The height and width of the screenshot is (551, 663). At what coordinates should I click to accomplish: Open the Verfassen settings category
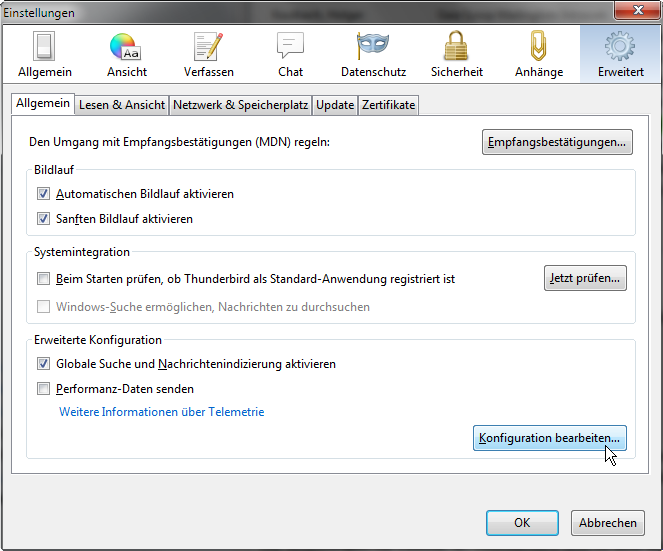(209, 54)
